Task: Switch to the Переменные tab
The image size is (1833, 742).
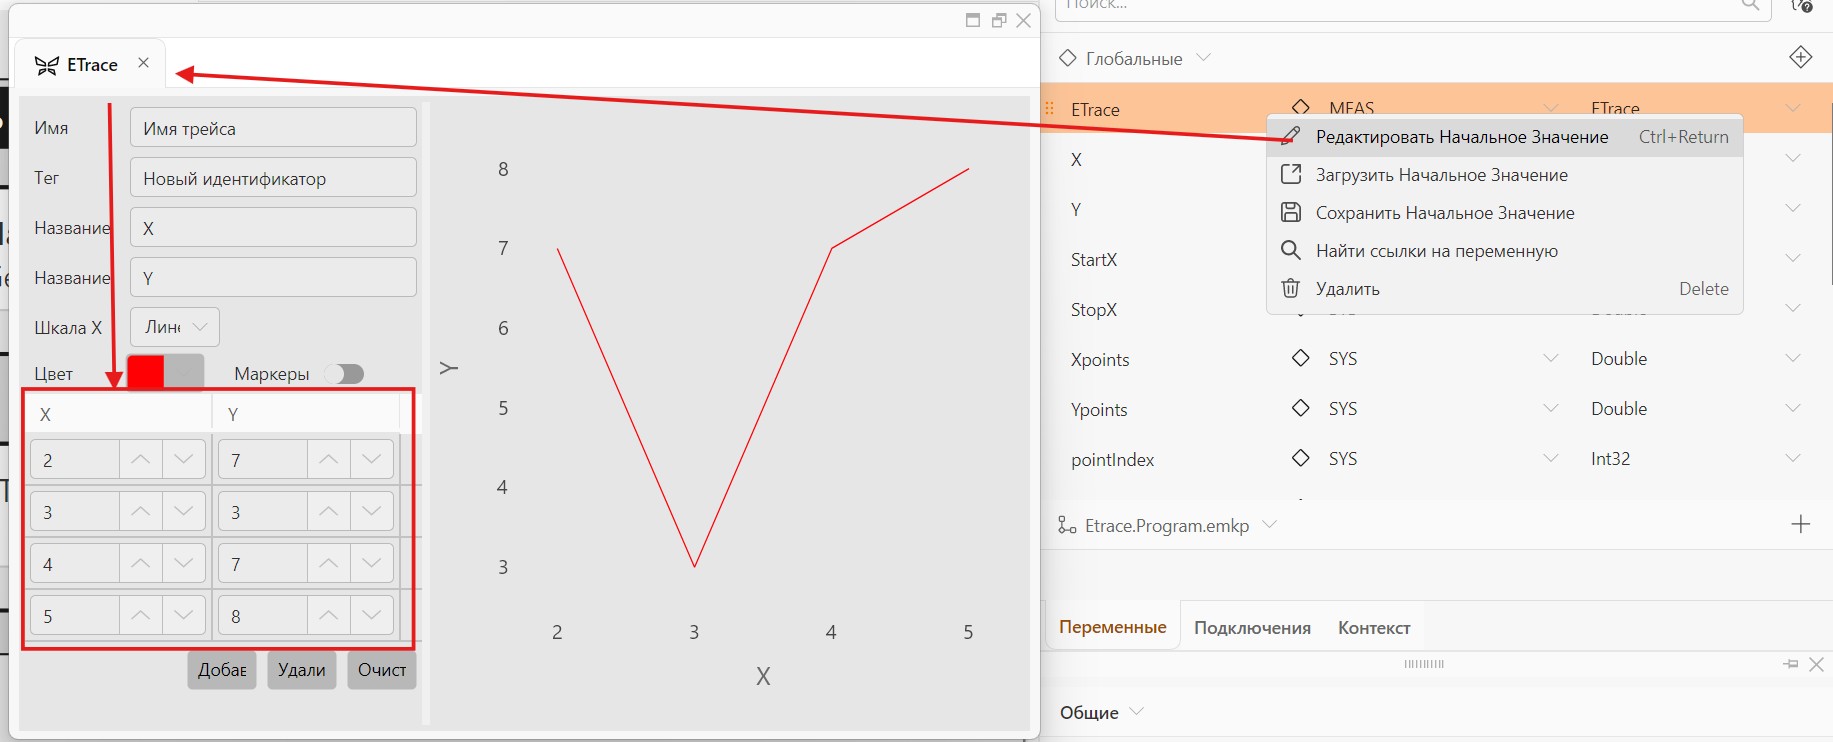Action: [x=1112, y=627]
